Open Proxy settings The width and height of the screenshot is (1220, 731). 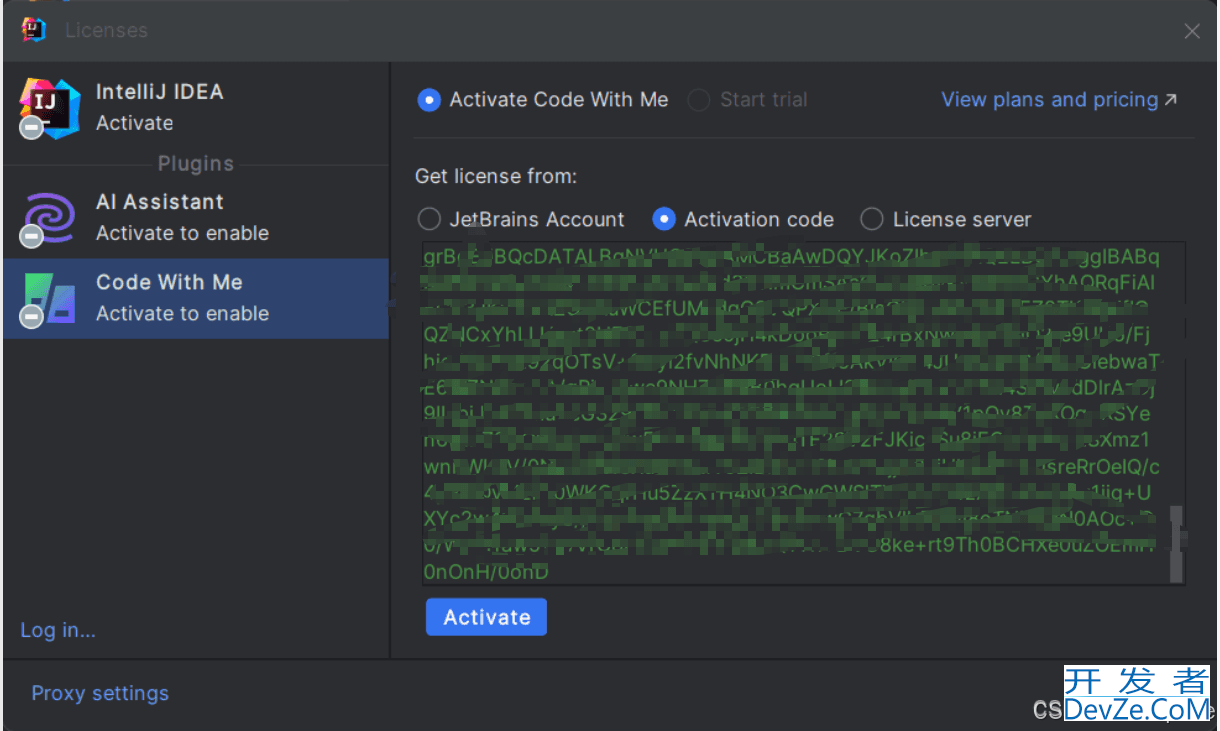coord(100,693)
